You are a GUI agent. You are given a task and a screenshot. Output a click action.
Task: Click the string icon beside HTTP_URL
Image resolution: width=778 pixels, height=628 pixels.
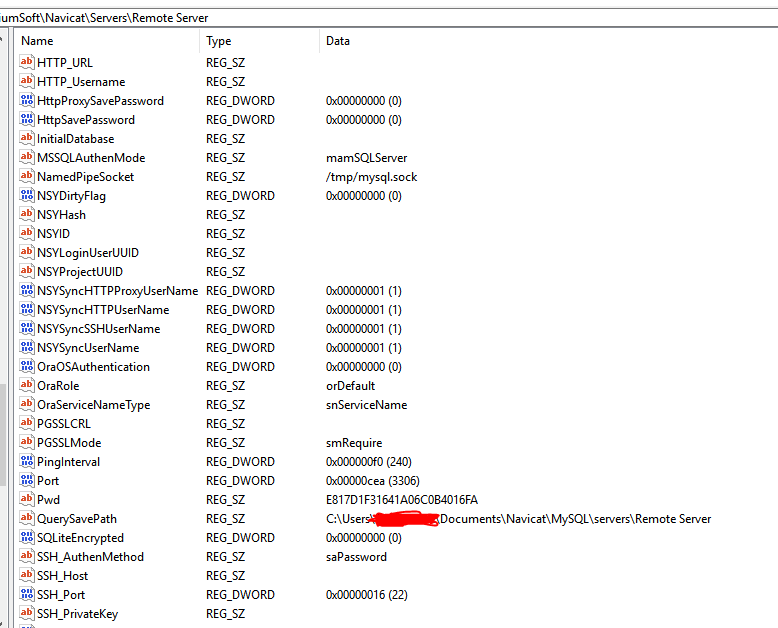(x=27, y=62)
